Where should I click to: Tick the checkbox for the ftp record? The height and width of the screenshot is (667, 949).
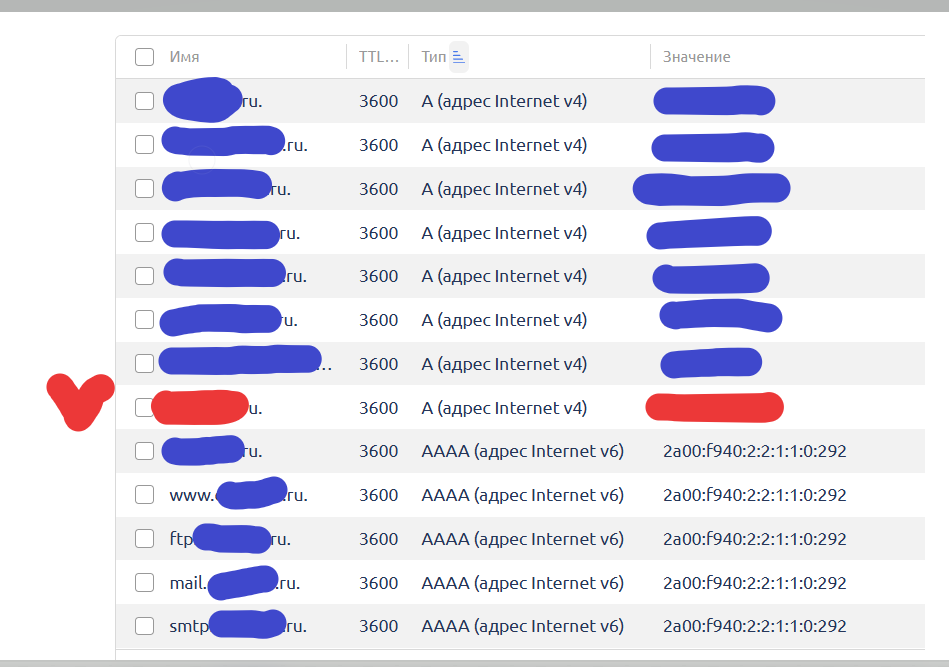pyautogui.click(x=144, y=538)
